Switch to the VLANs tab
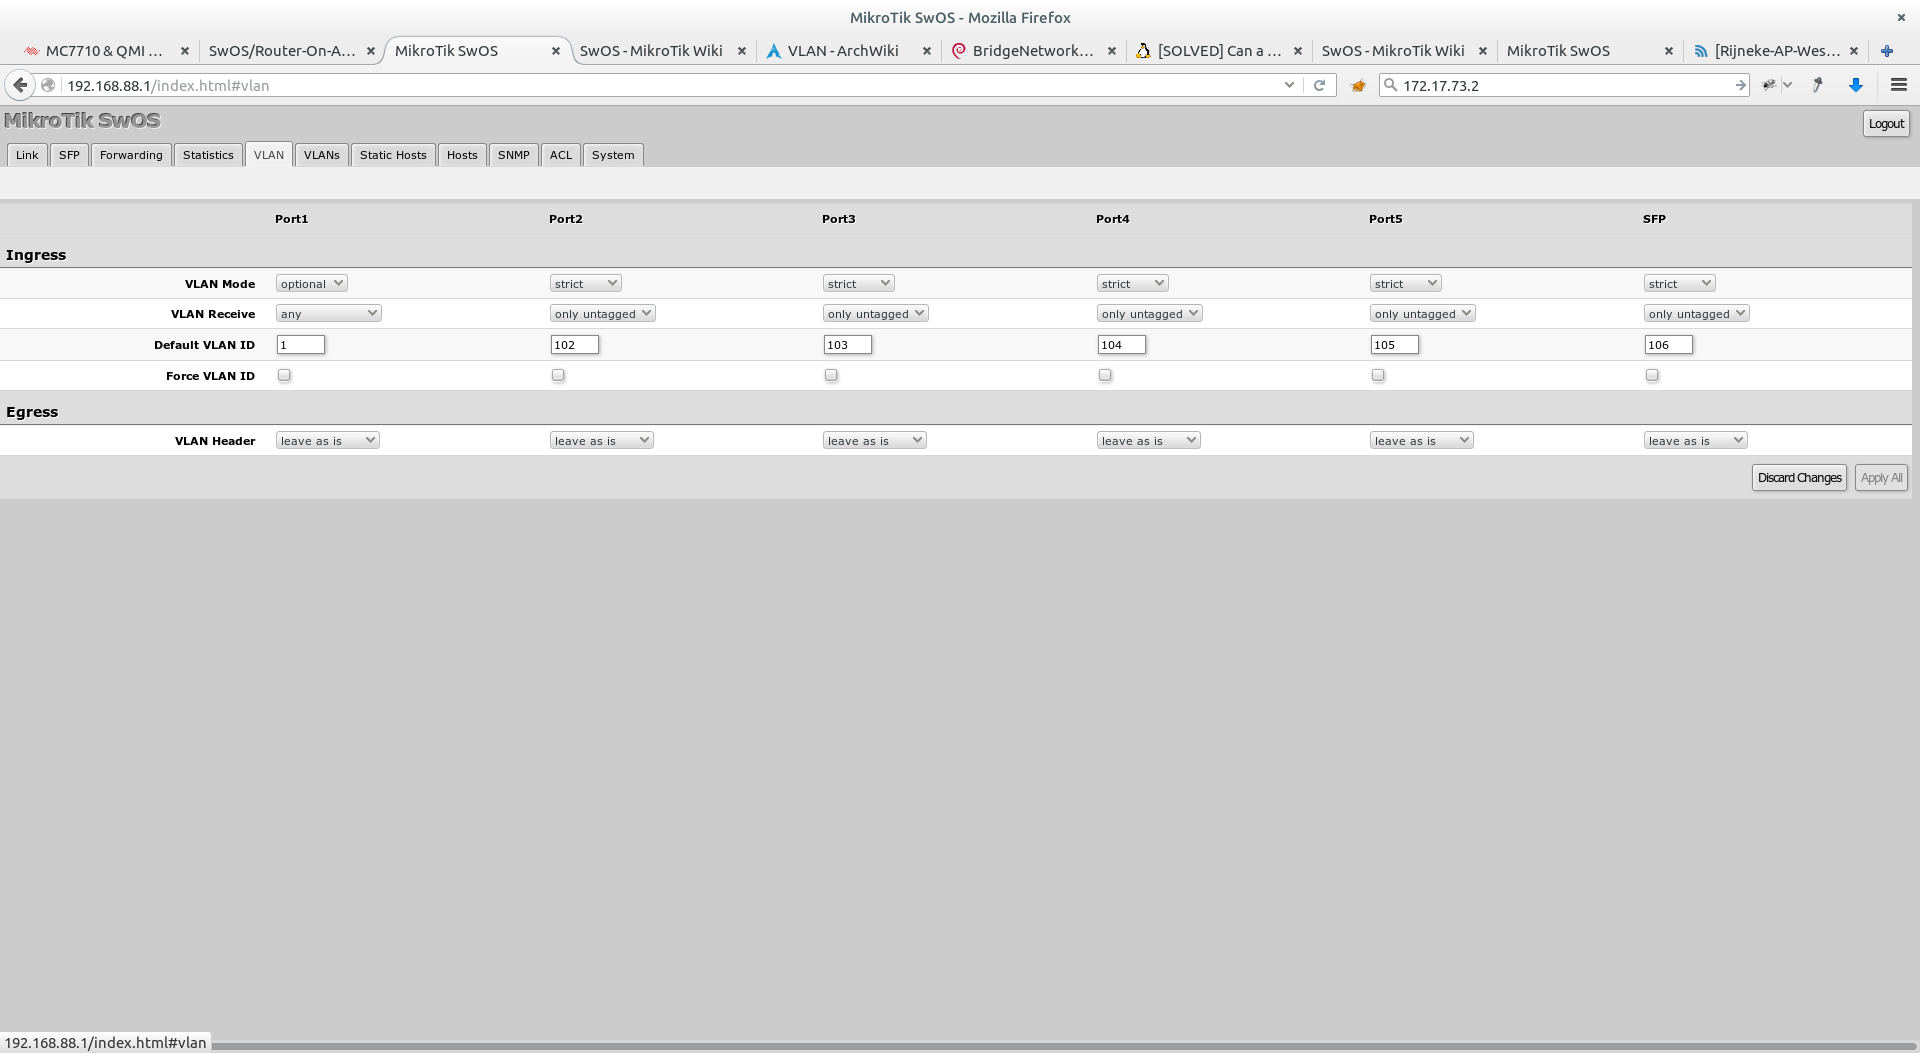Screen dimensions: 1920x1053 coord(321,155)
